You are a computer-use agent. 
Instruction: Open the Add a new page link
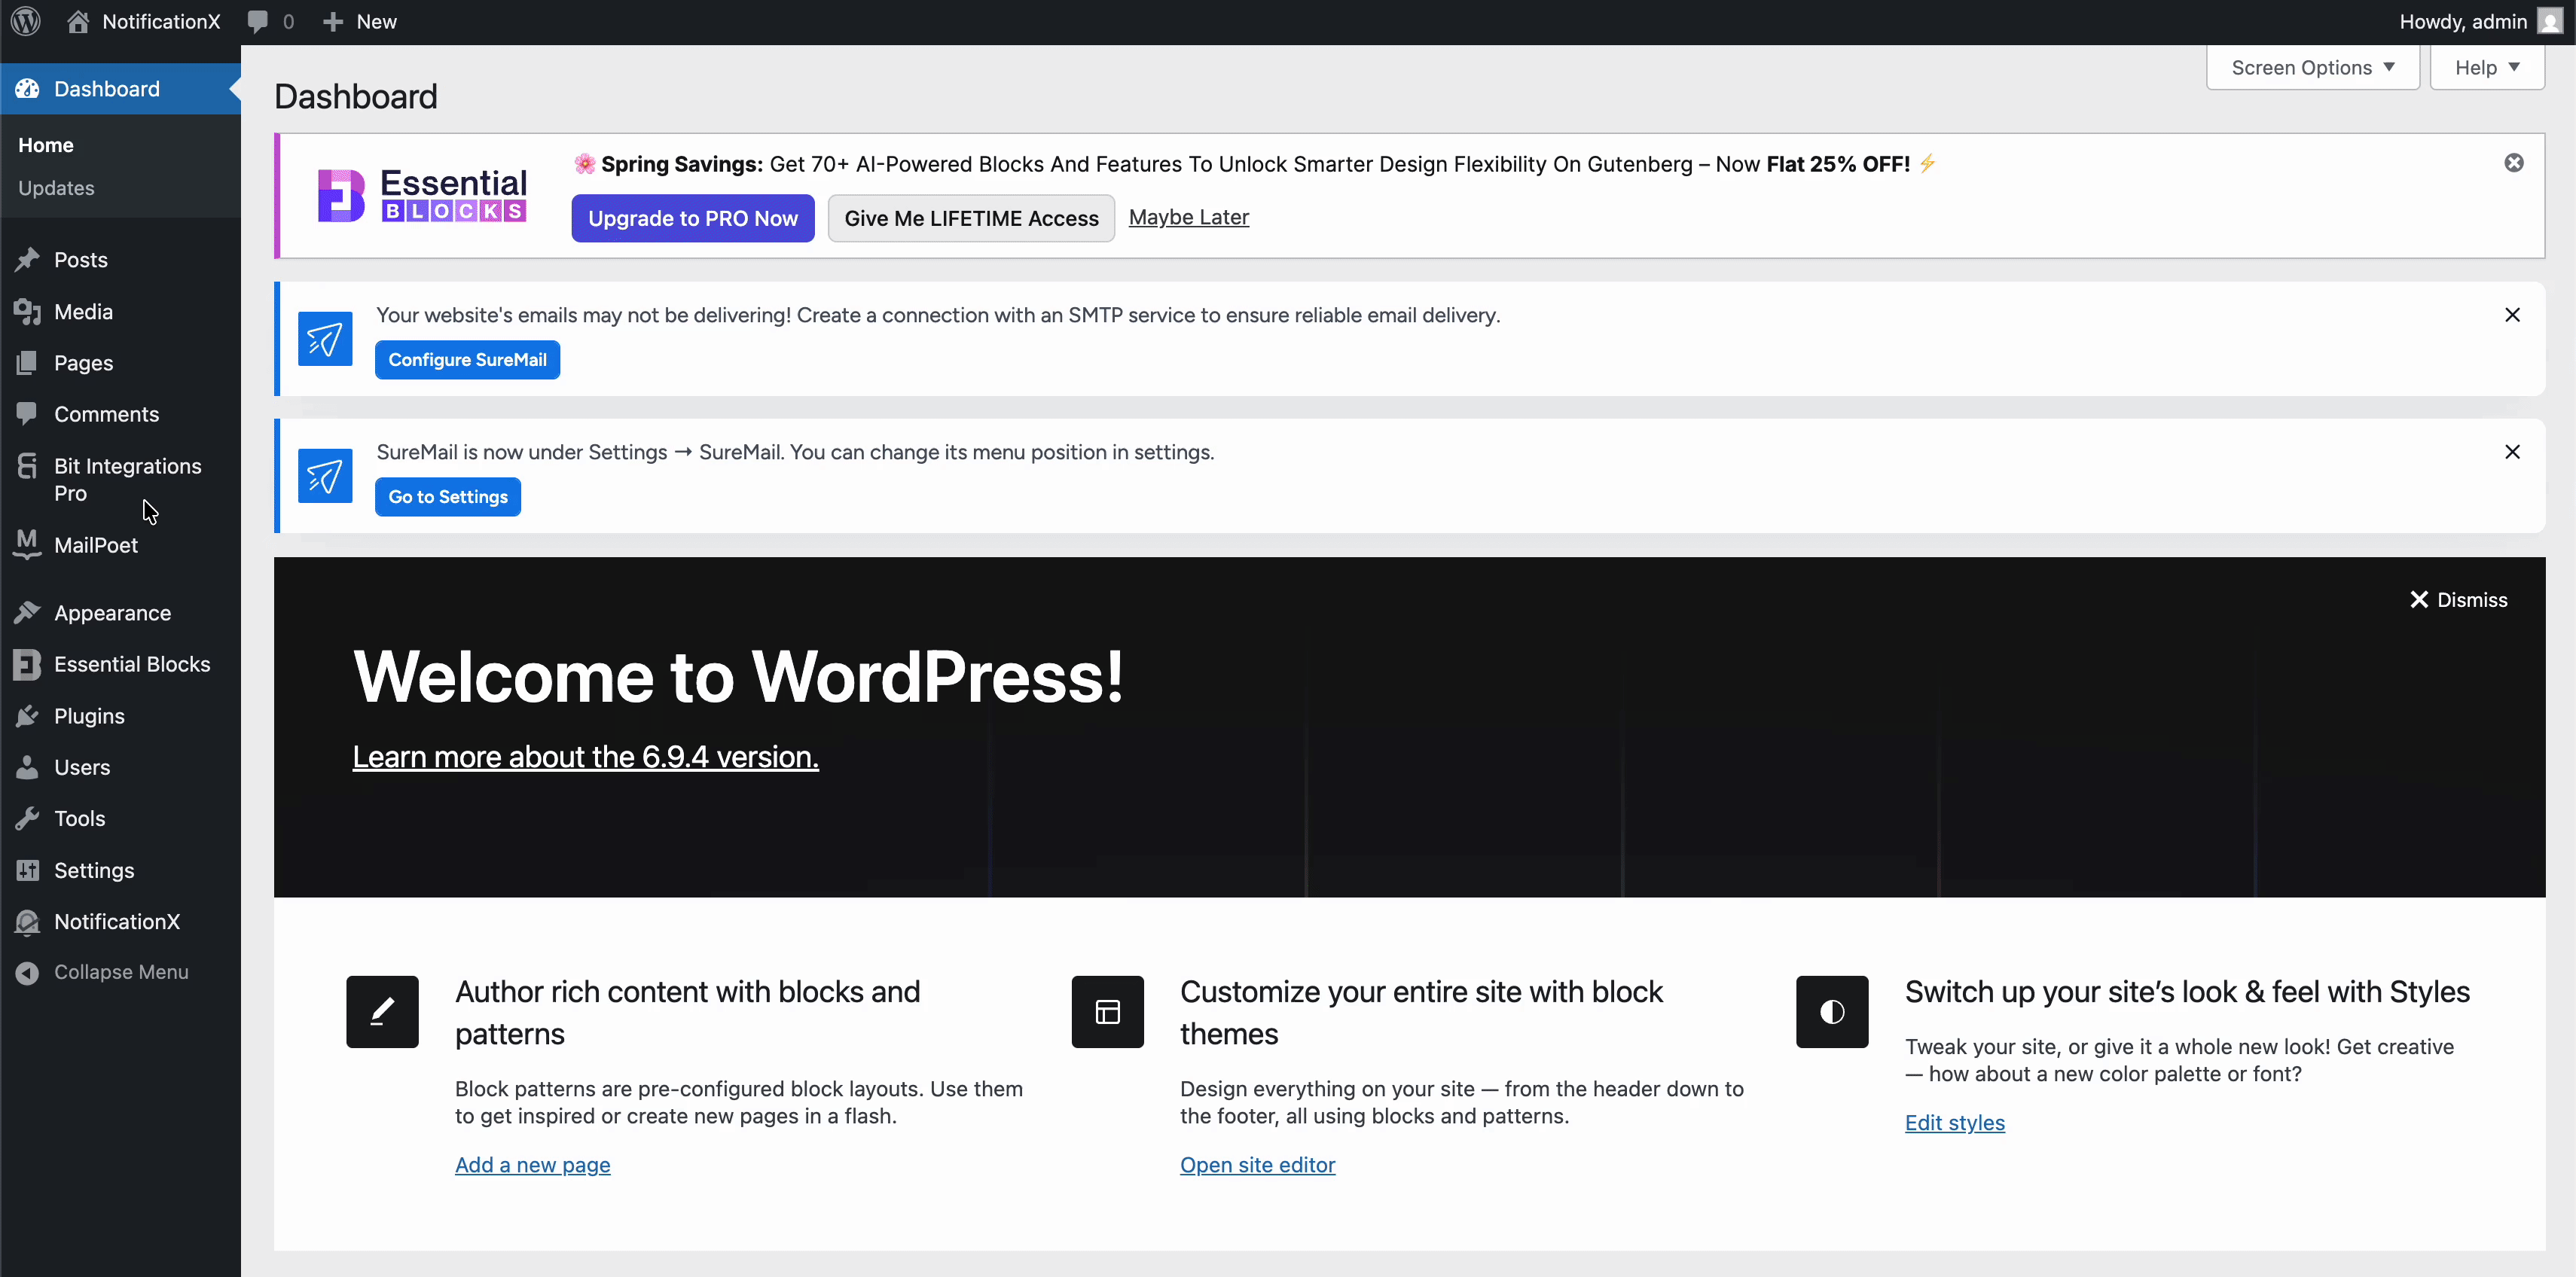[x=532, y=1164]
